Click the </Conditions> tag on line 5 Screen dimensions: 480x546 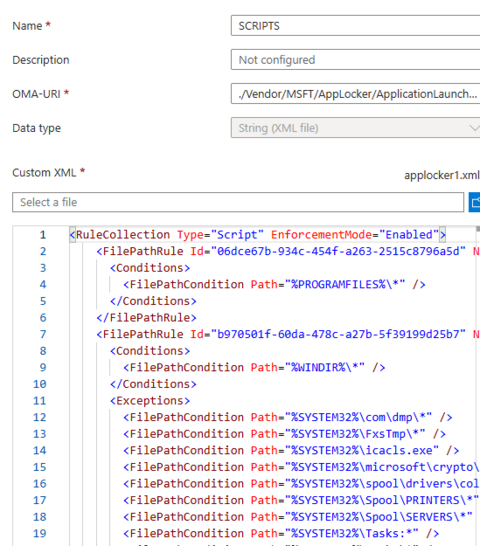(x=153, y=301)
